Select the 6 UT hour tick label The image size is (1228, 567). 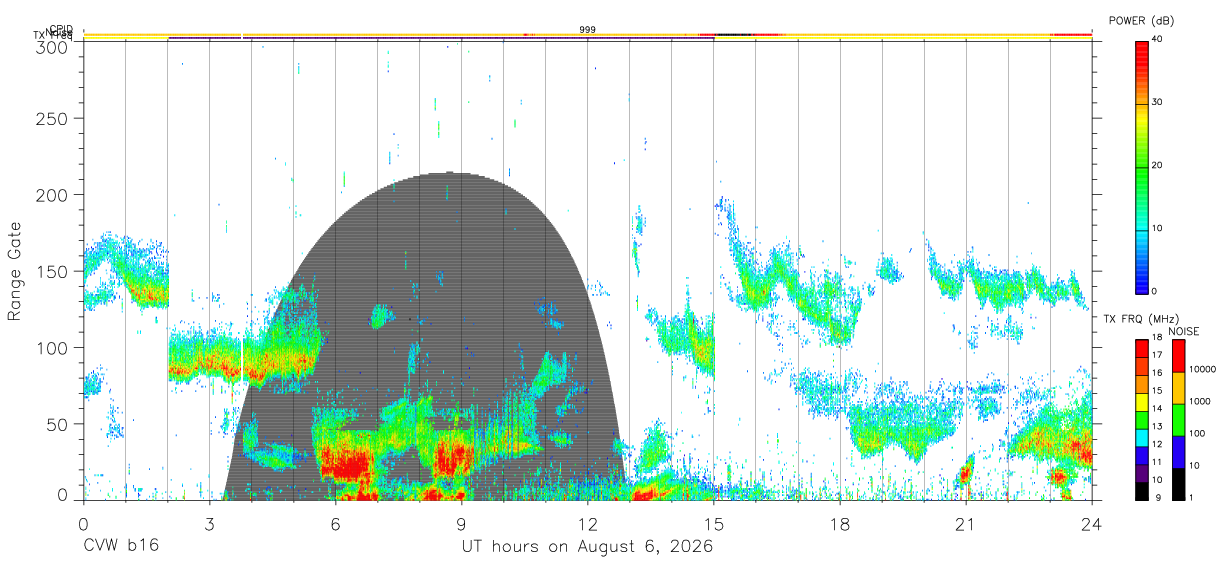point(335,522)
